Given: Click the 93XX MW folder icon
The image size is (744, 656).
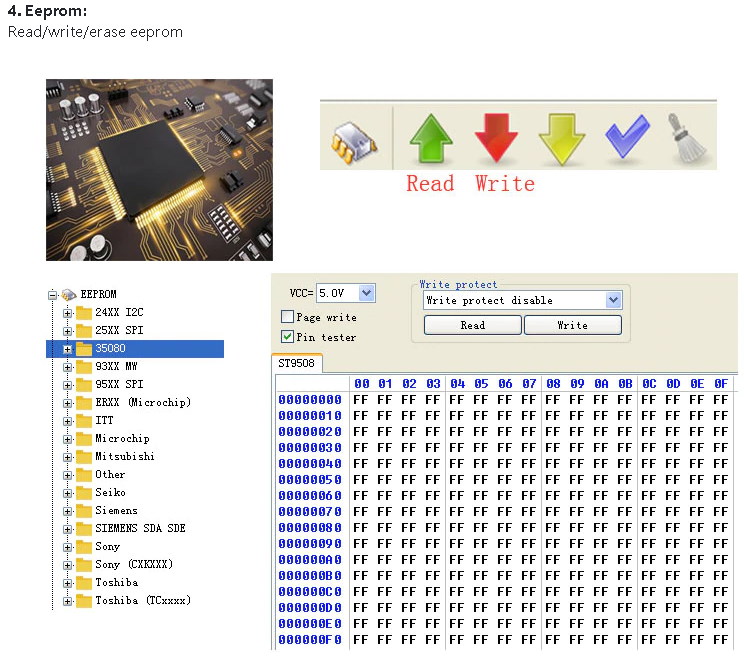Looking at the screenshot, I should (x=84, y=367).
